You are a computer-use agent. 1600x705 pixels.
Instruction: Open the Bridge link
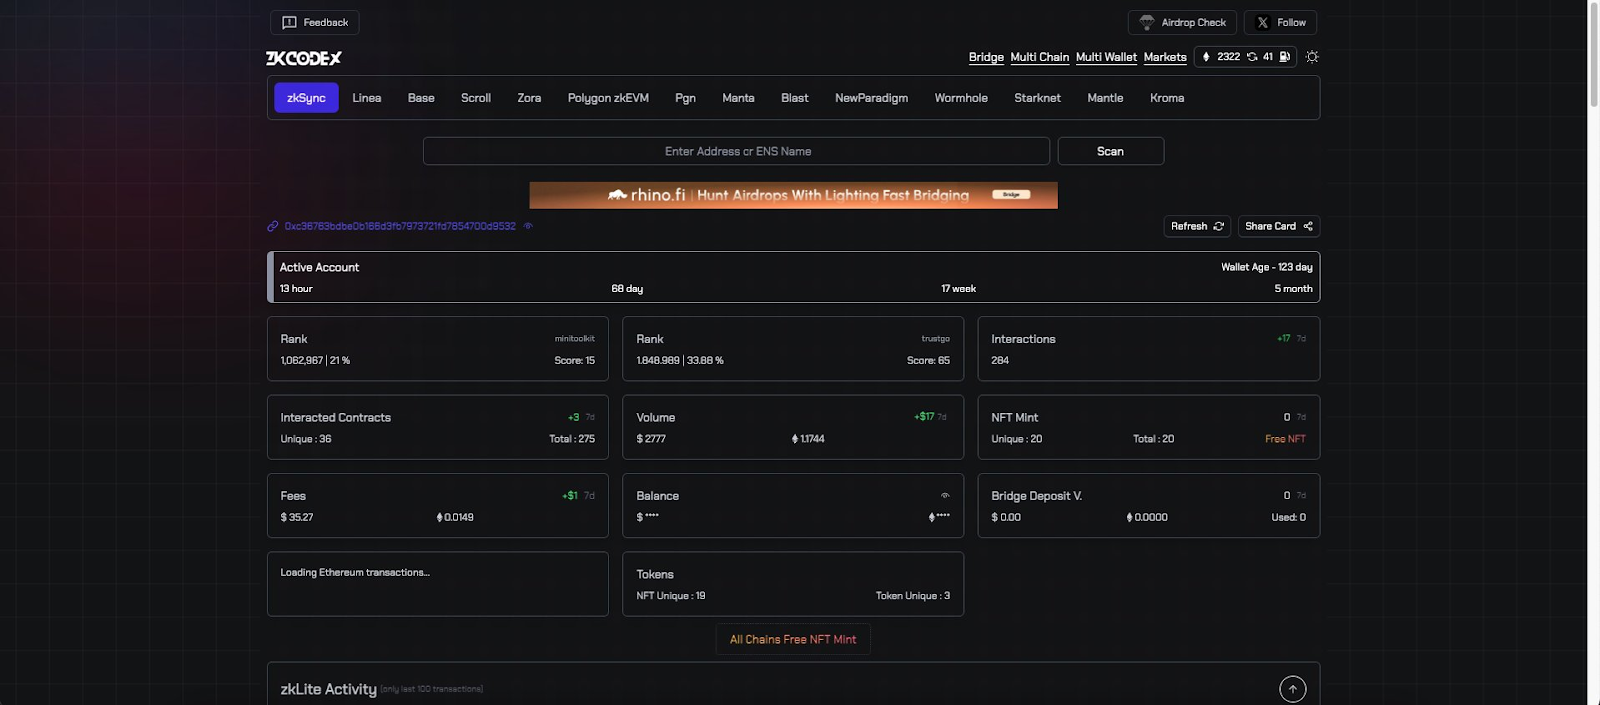[986, 57]
